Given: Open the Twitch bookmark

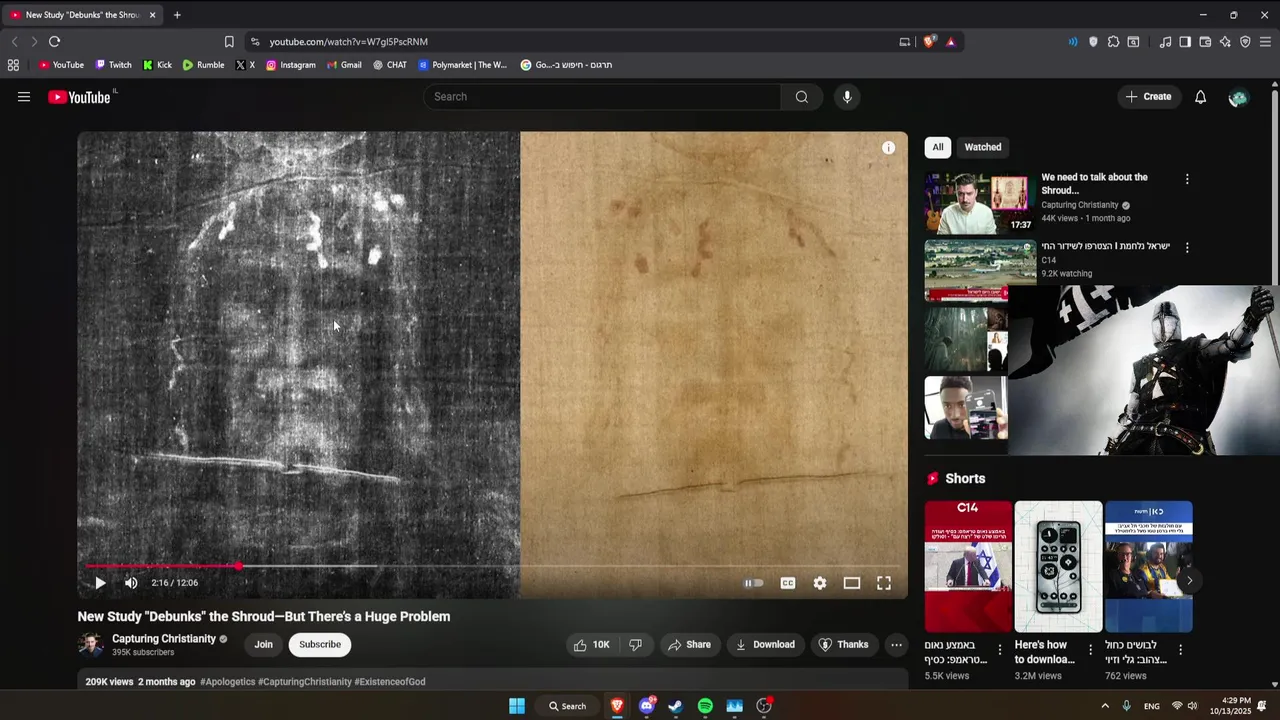Looking at the screenshot, I should [113, 65].
